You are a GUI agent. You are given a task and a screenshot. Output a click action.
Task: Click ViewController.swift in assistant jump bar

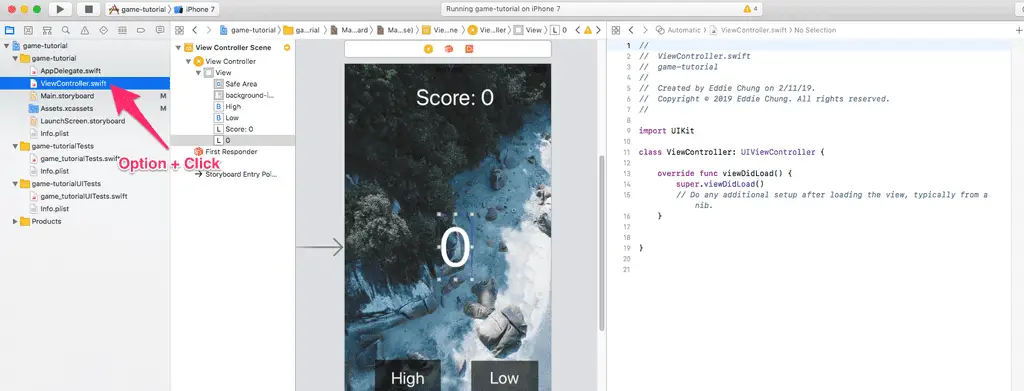coord(749,30)
